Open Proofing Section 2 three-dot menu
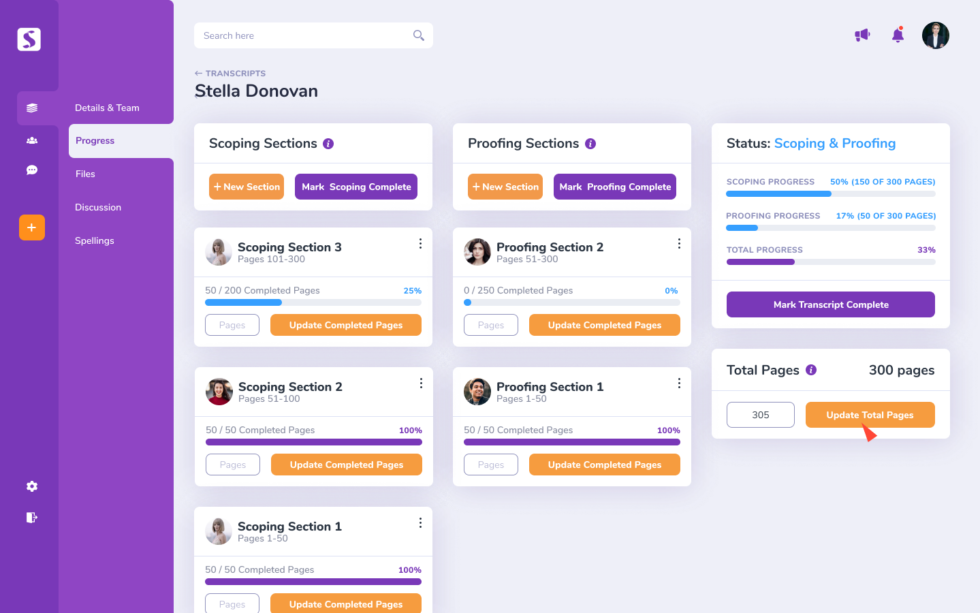 coord(679,244)
